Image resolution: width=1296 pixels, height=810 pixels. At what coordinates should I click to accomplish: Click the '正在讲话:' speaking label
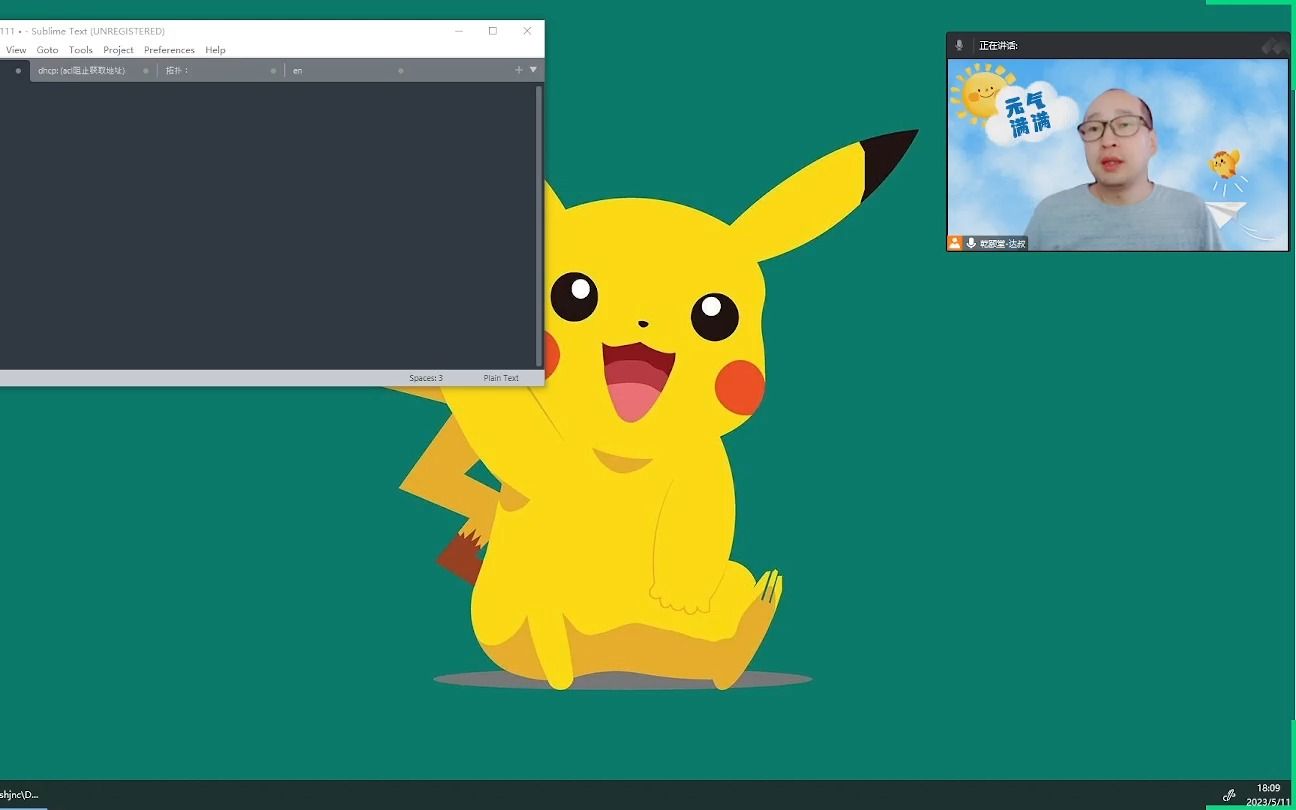pos(998,45)
